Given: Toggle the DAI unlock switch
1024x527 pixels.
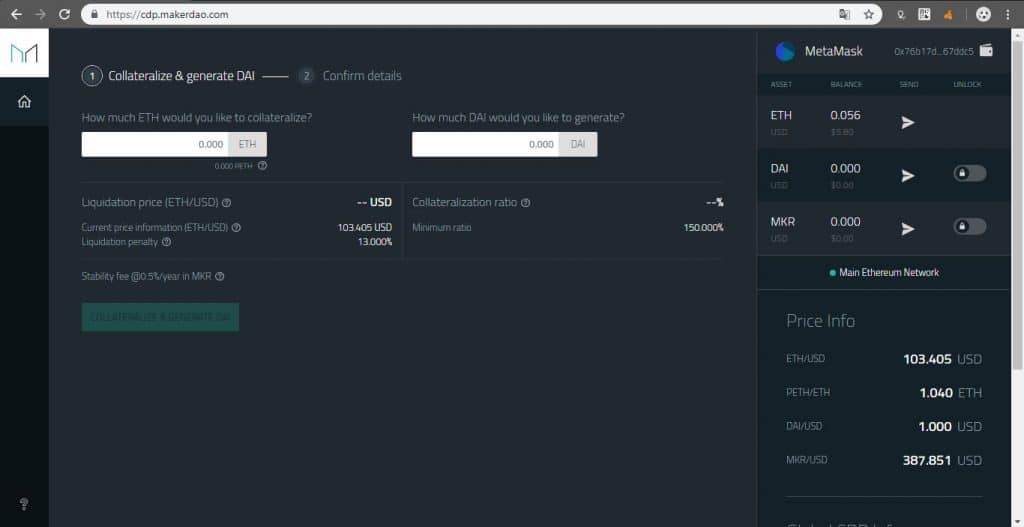Looking at the screenshot, I should tap(970, 174).
